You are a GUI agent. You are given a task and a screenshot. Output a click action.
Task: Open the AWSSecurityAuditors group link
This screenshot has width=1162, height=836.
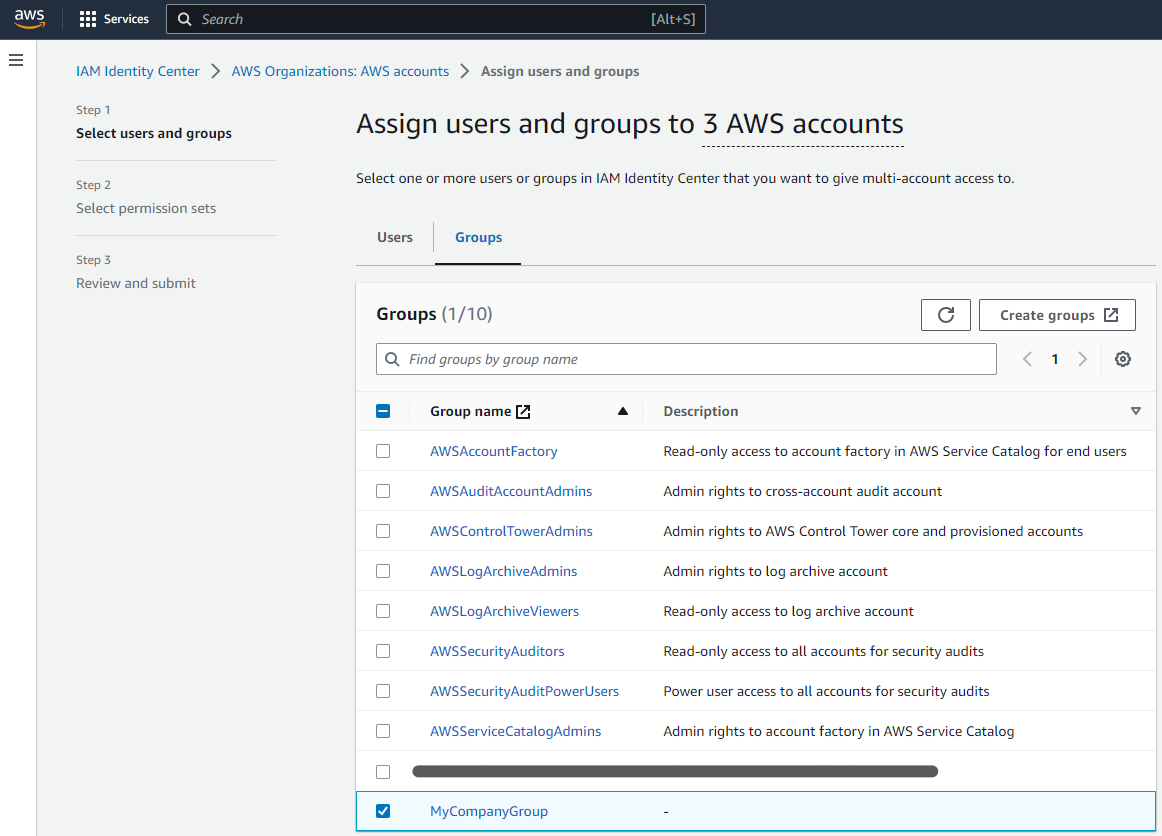tap(497, 651)
